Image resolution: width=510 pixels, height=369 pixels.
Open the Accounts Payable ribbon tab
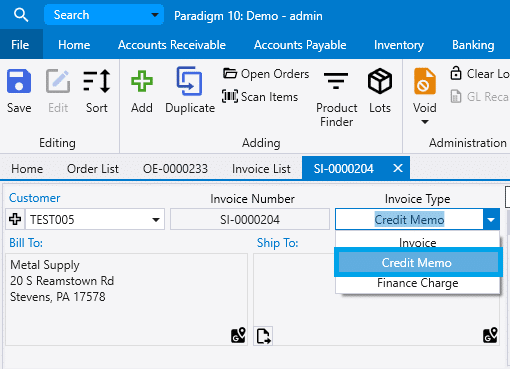click(x=300, y=45)
